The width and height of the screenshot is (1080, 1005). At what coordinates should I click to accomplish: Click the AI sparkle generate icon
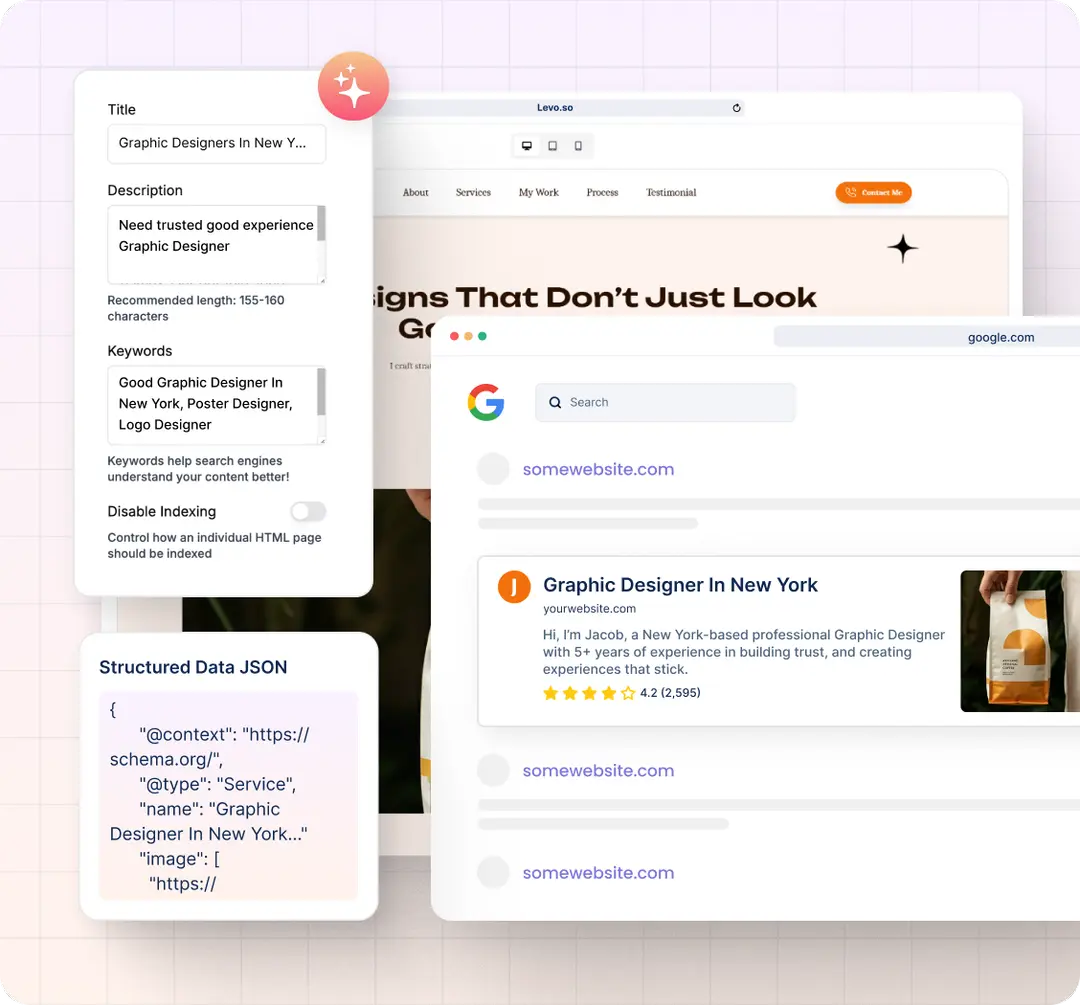(353, 86)
